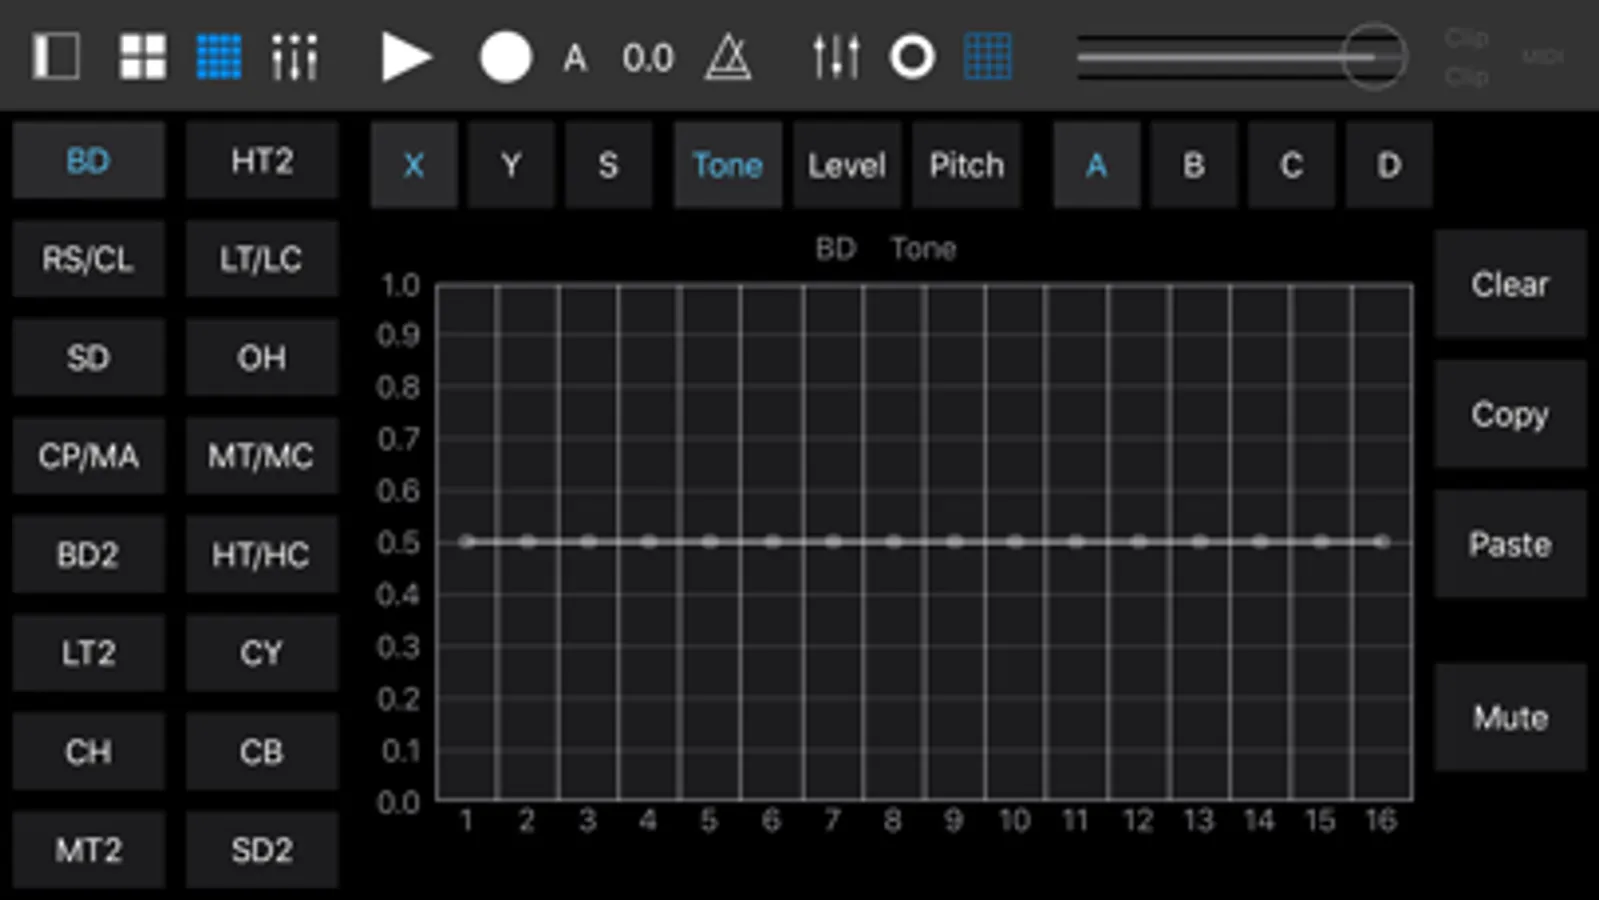Select pattern bank D
1599x900 pixels.
[1389, 165]
